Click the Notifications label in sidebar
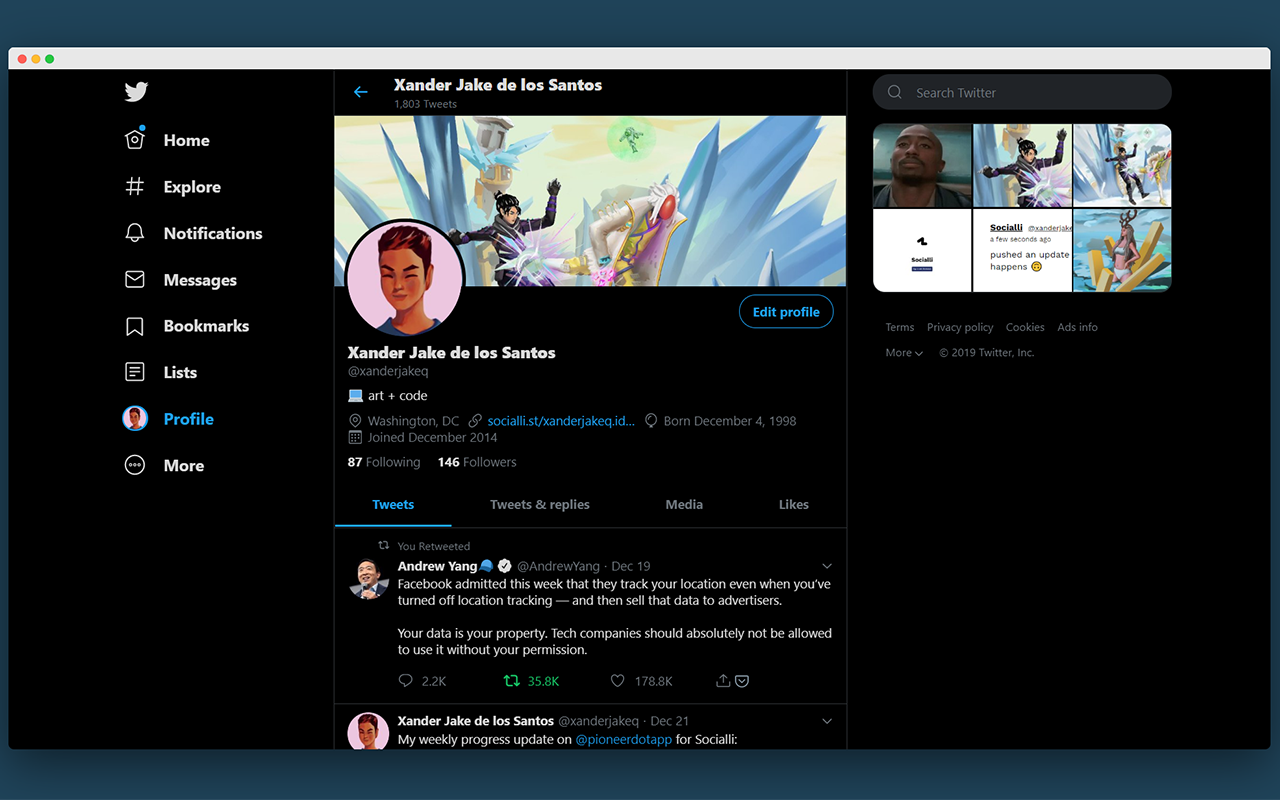The height and width of the screenshot is (800, 1280). (213, 233)
